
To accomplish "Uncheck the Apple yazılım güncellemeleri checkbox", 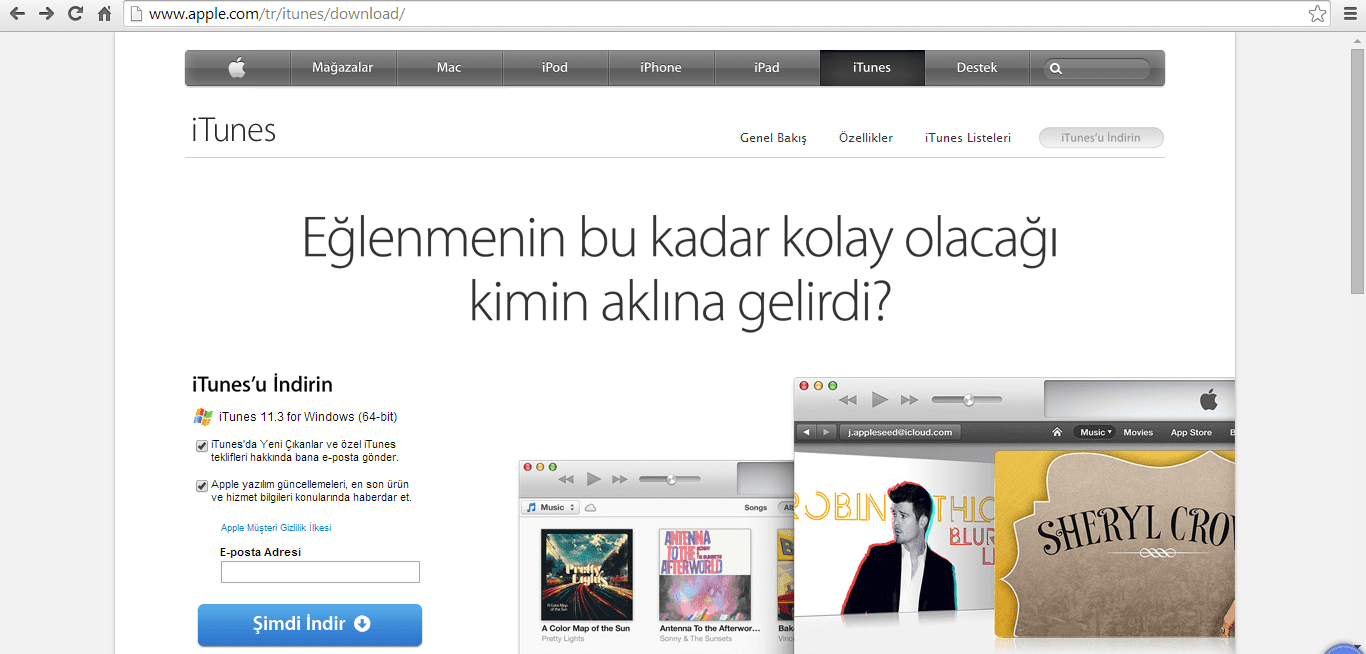I will pos(202,486).
